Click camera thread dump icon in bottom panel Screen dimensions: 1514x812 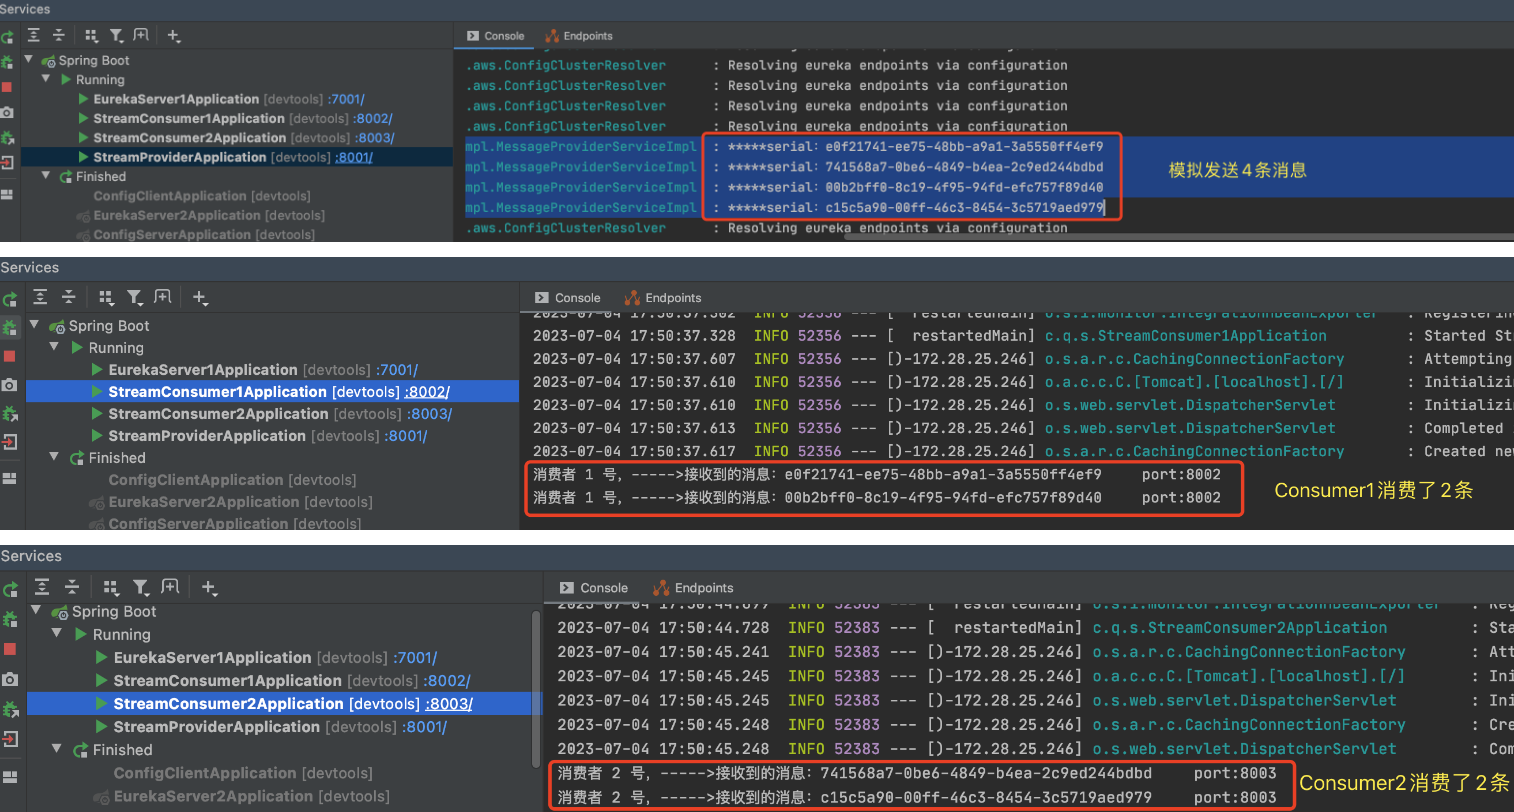pos(10,679)
